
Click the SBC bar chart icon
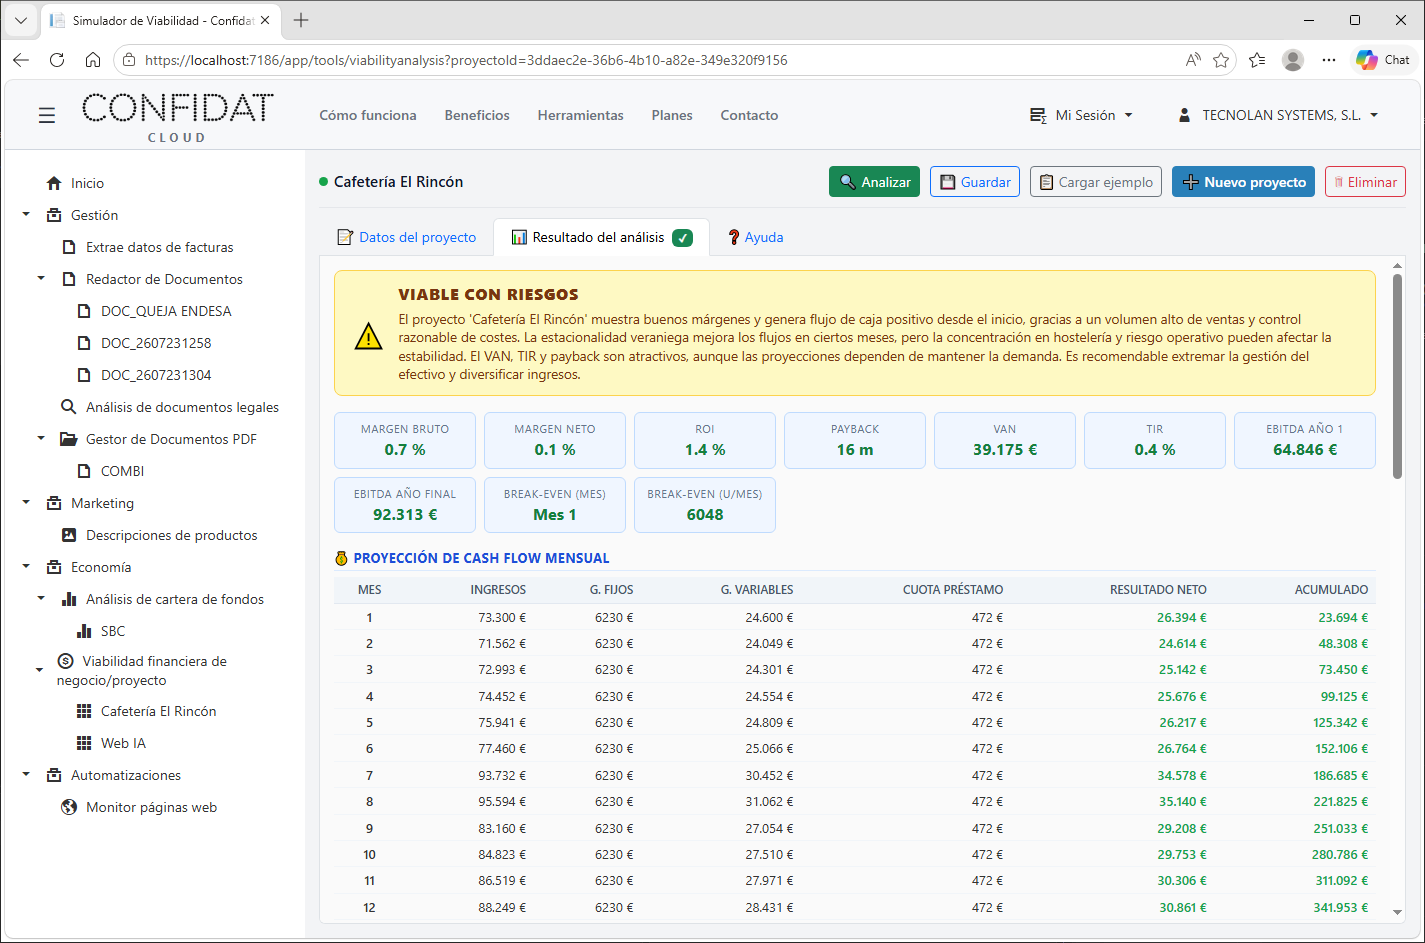tap(84, 631)
